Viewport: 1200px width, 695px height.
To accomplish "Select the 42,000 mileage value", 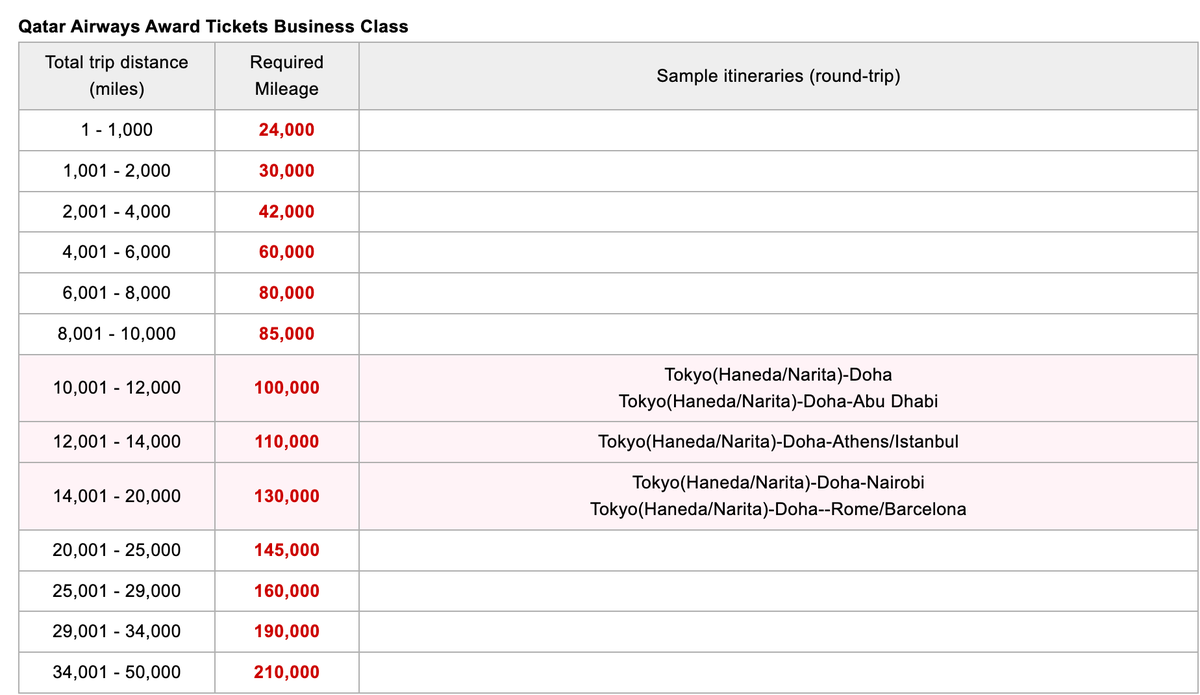I will tap(287, 212).
